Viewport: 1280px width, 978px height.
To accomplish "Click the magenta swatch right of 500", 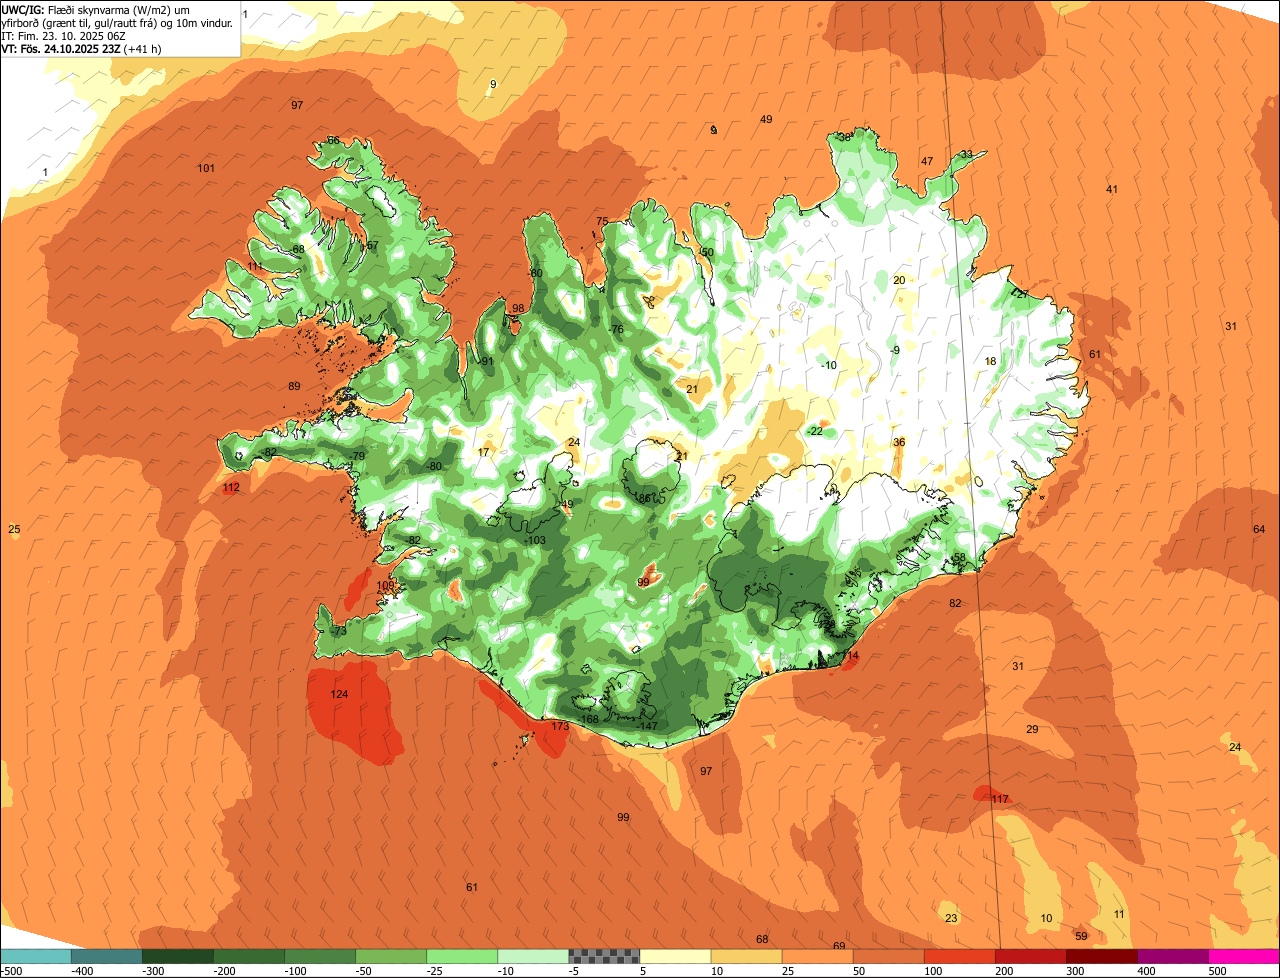I will click(1243, 955).
